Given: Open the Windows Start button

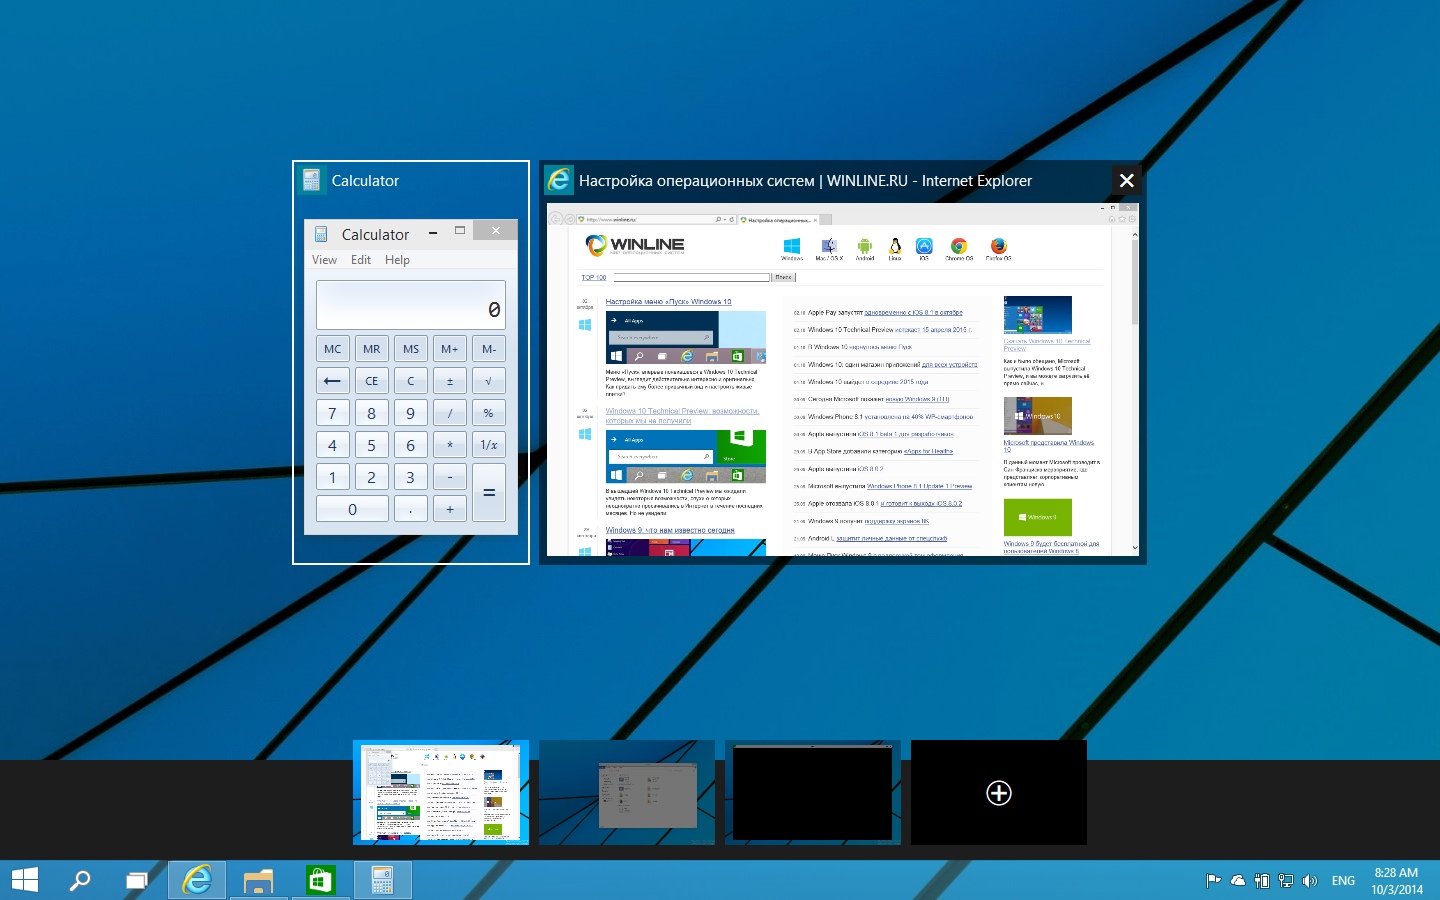Looking at the screenshot, I should pos(24,880).
